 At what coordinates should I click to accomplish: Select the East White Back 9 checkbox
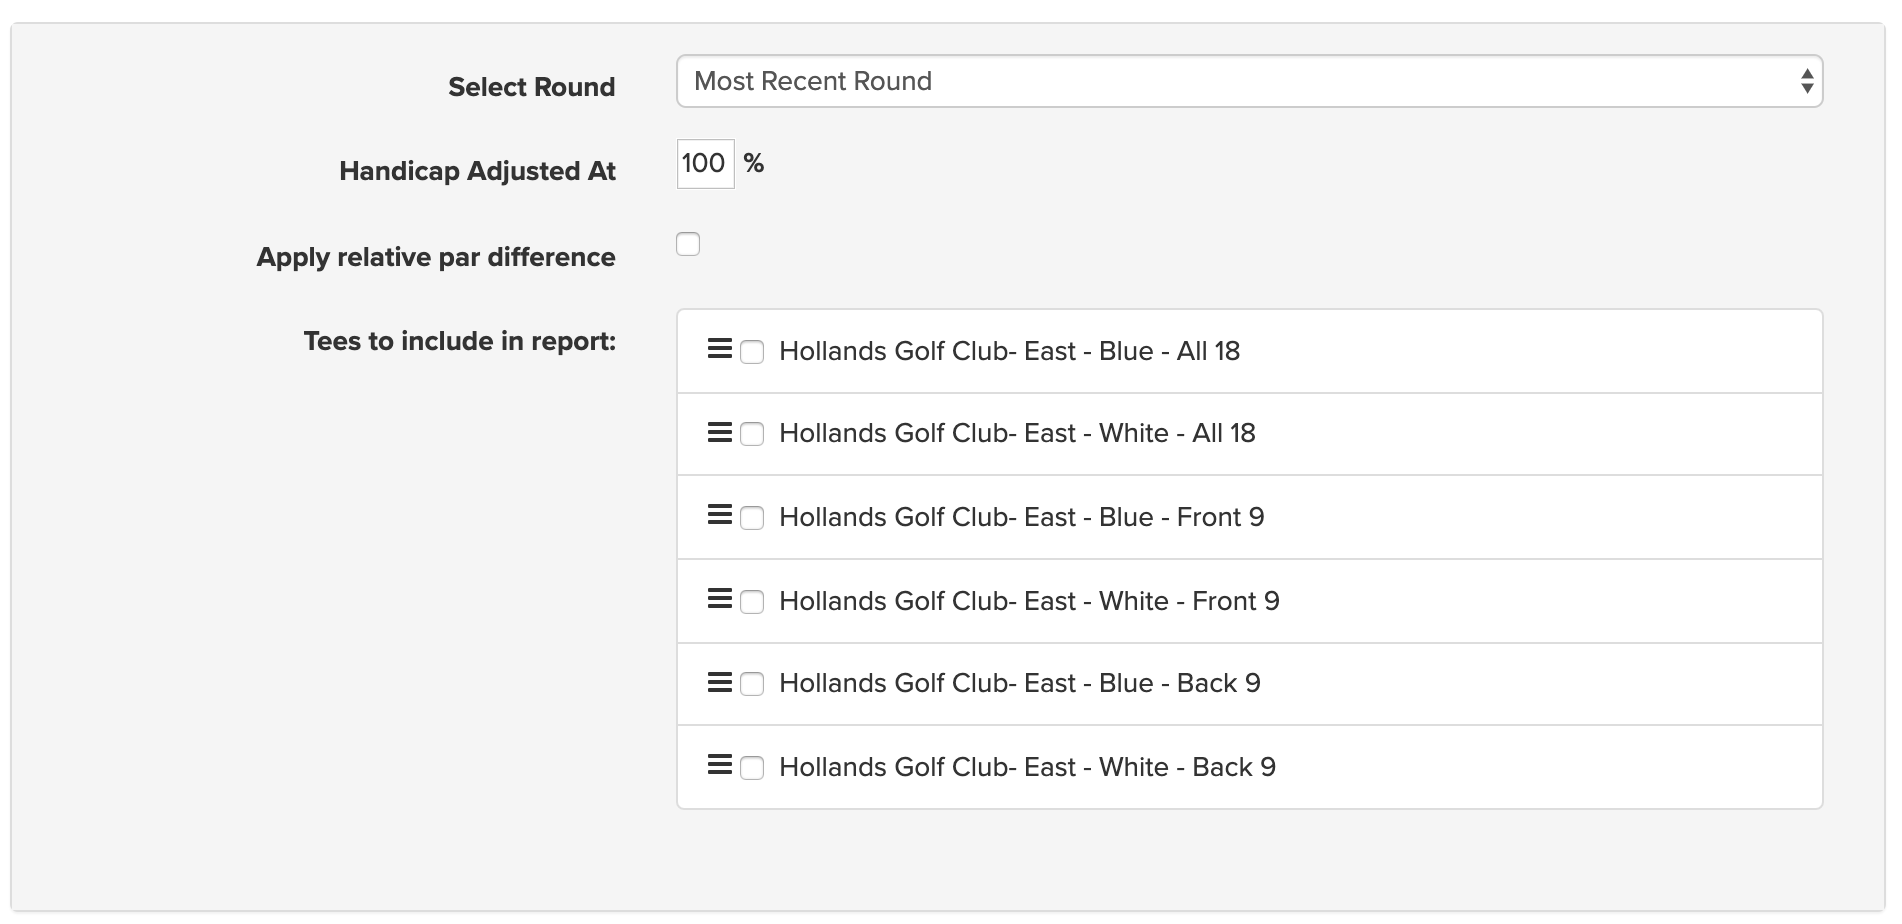tap(752, 768)
